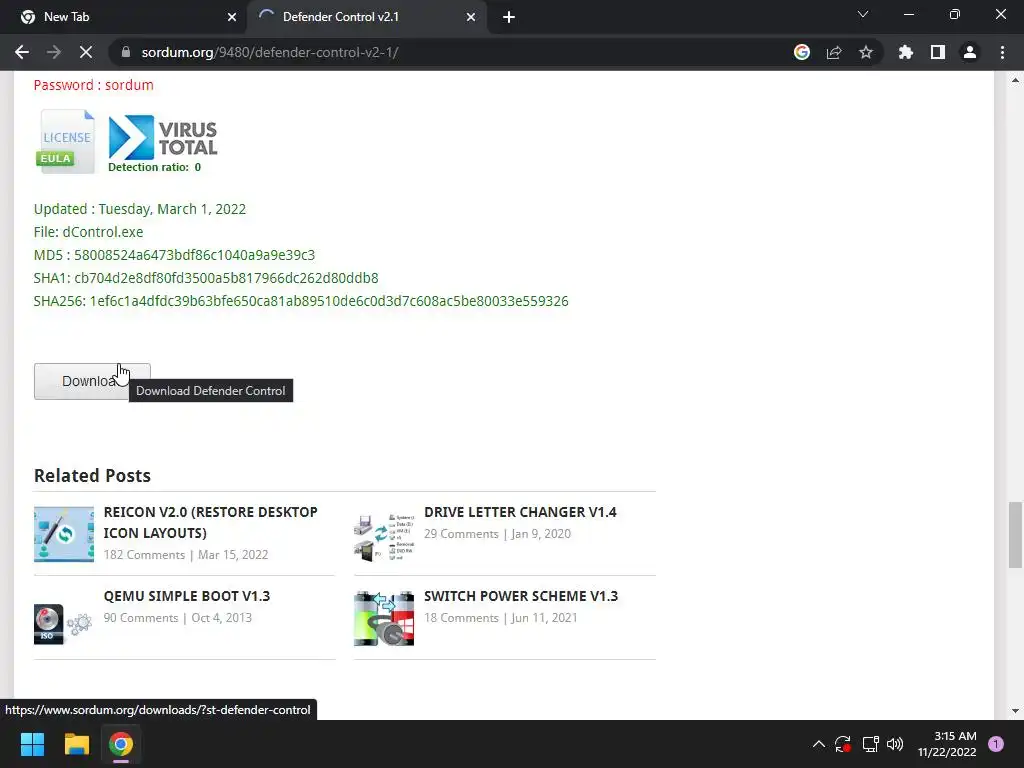Open Switch Power Scheme V1.3 post

[x=521, y=596]
